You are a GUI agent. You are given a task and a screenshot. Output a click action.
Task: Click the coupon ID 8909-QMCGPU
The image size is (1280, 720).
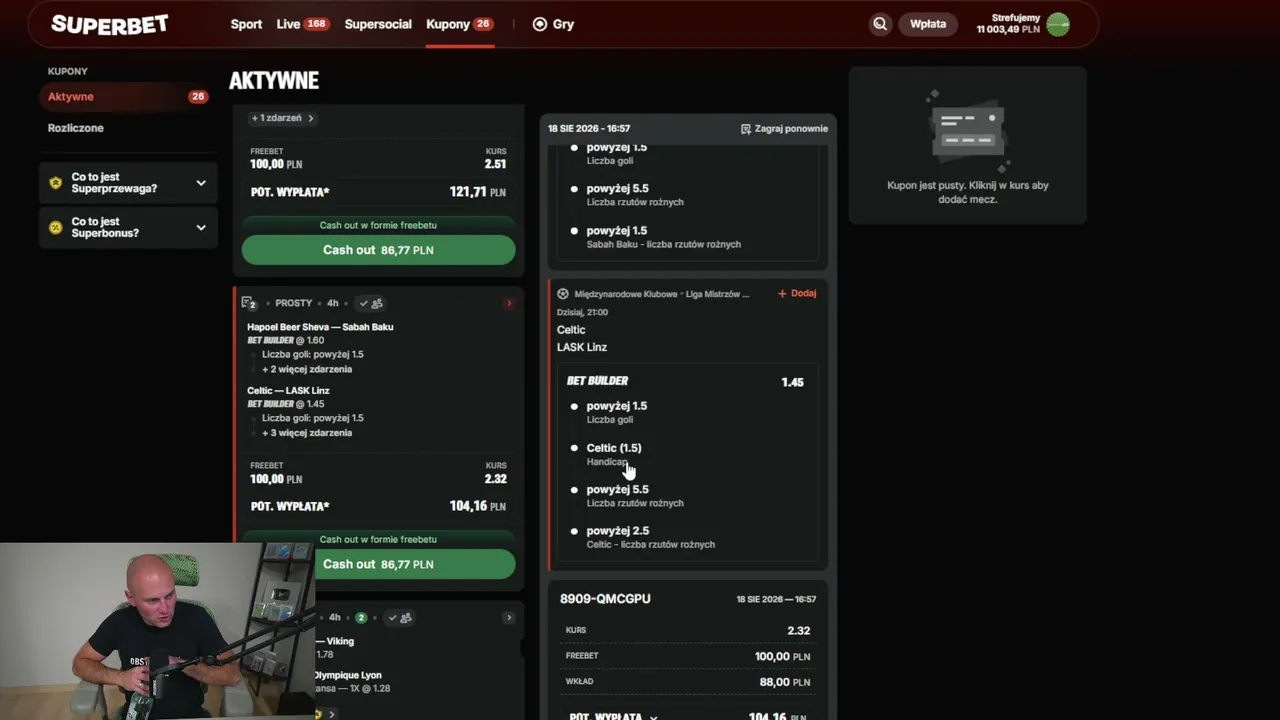point(605,599)
